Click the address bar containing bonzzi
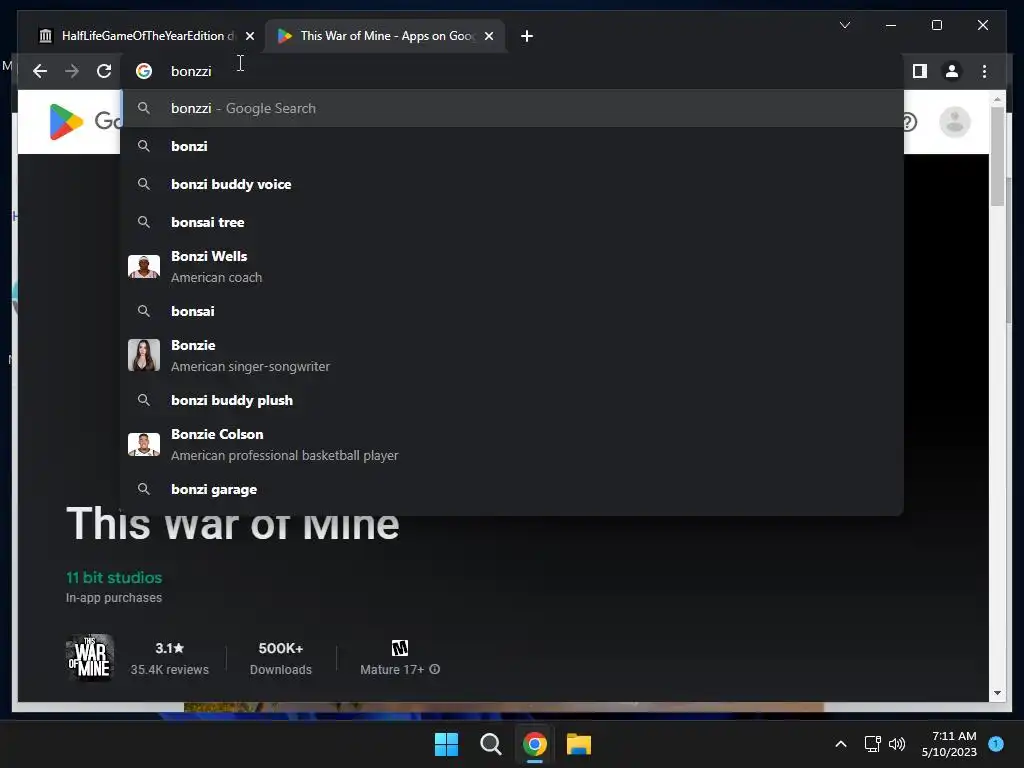 point(513,71)
